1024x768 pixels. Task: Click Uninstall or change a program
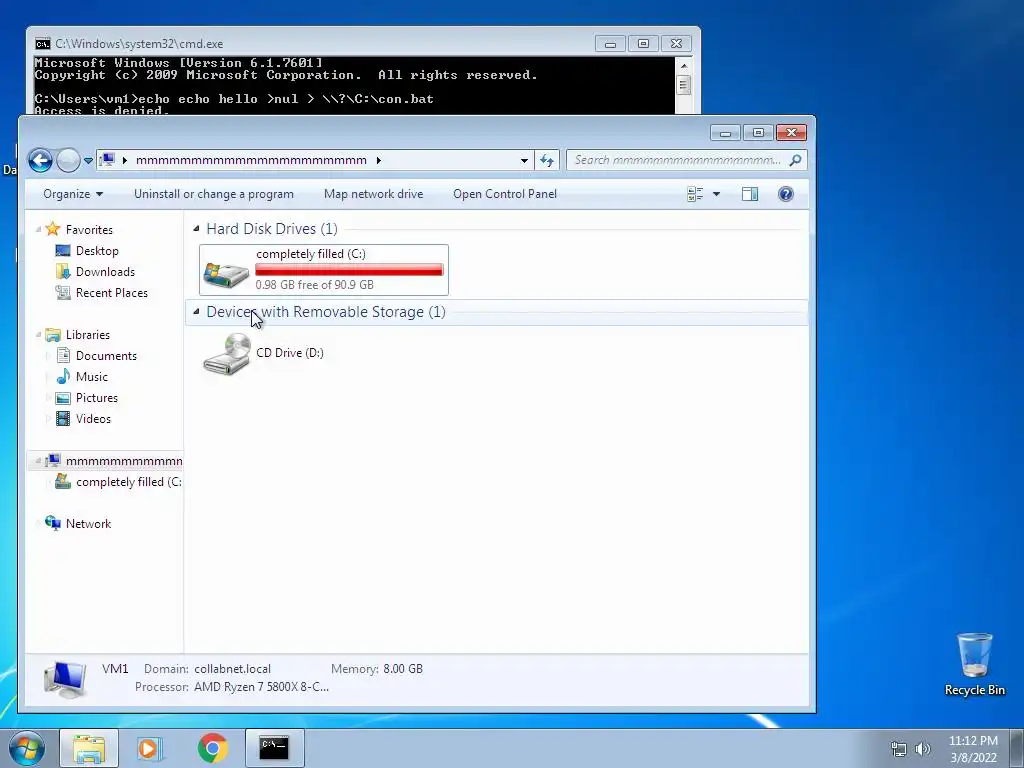pos(214,194)
